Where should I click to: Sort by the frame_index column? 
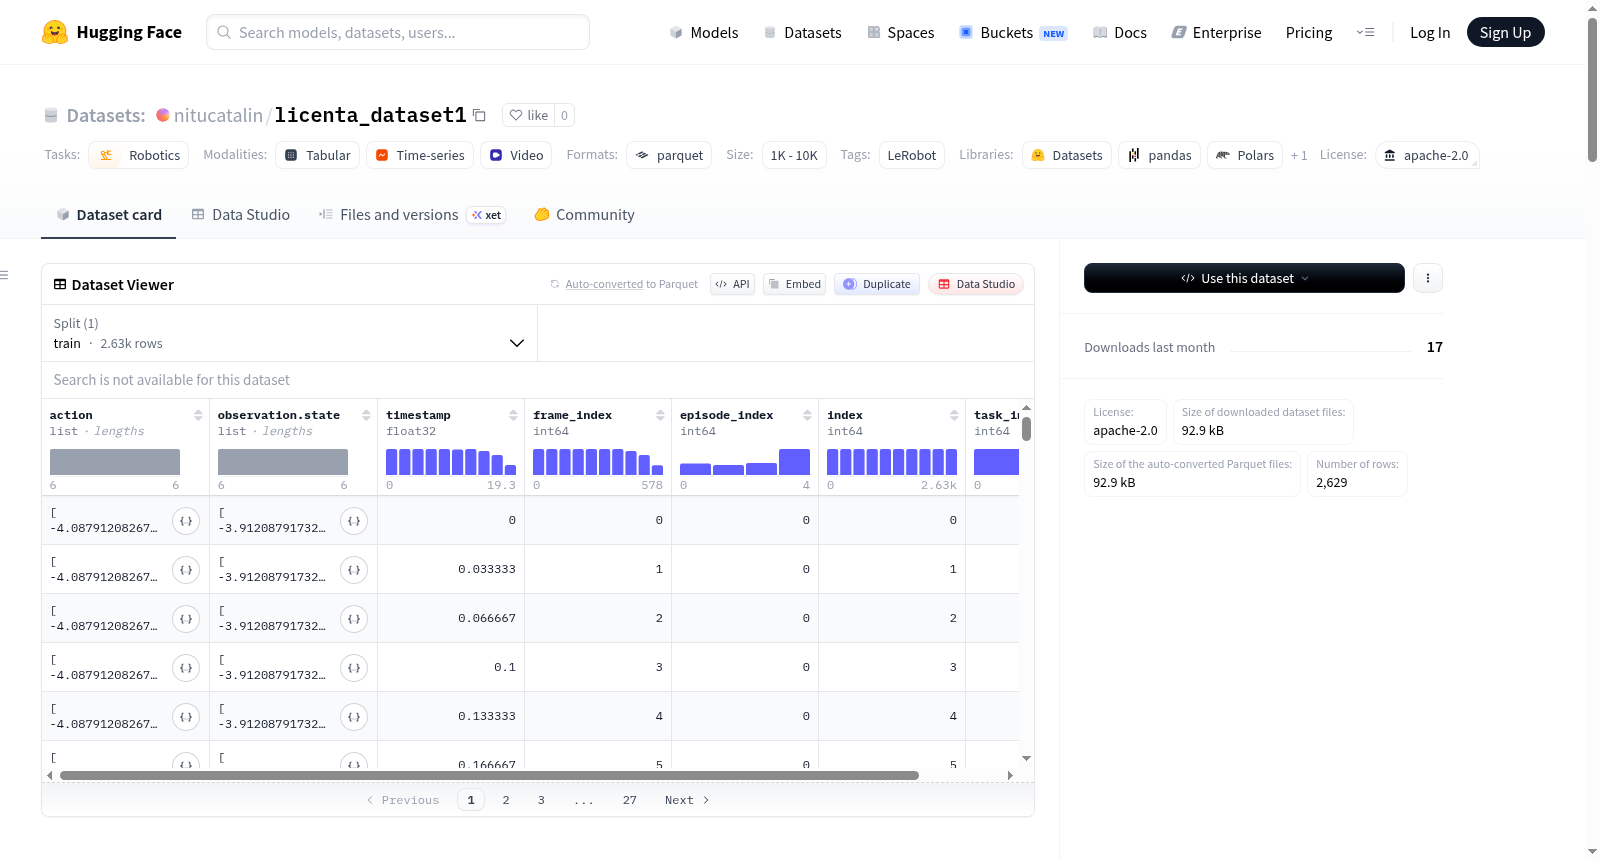click(660, 415)
